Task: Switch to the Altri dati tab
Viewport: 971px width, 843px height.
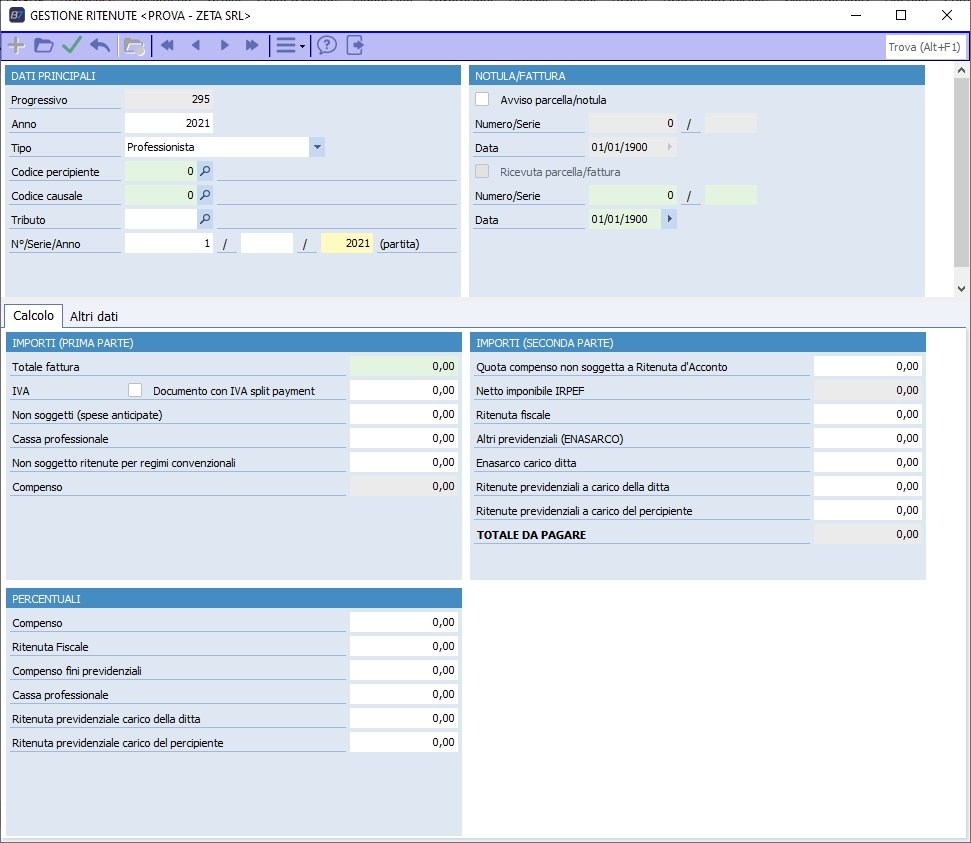Action: click(x=94, y=316)
